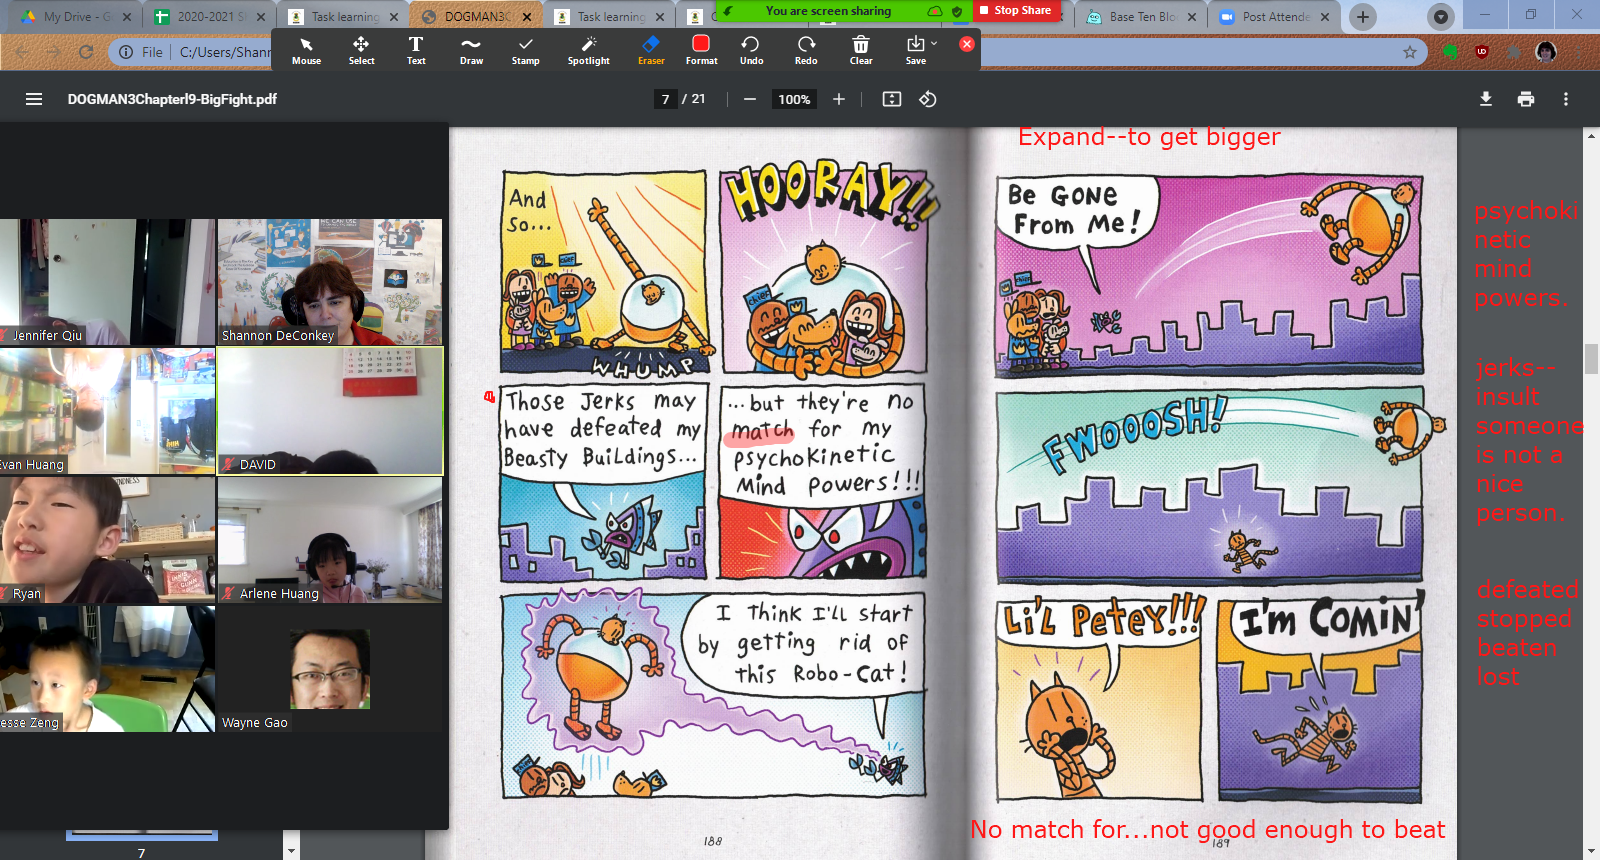
Task: Zoom in on the PDF
Action: click(x=839, y=99)
